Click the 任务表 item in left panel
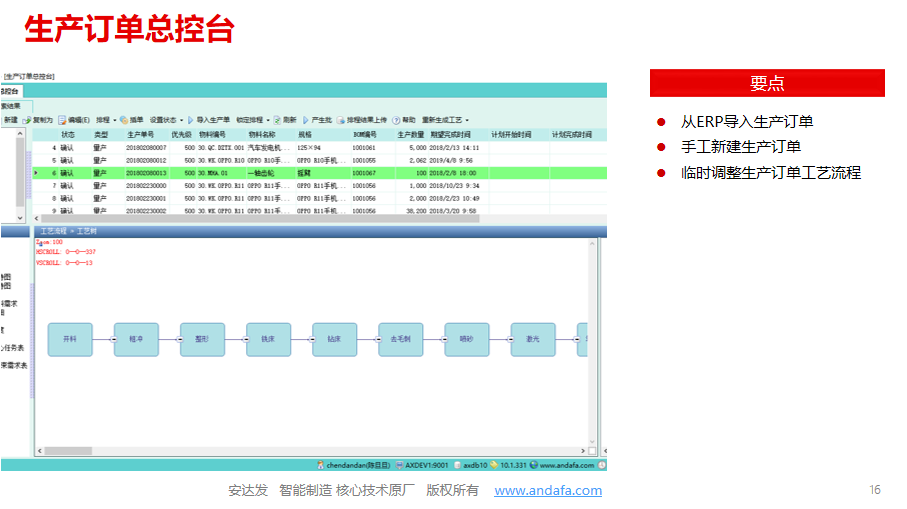Viewport: 907px width, 509px height. pos(13,348)
